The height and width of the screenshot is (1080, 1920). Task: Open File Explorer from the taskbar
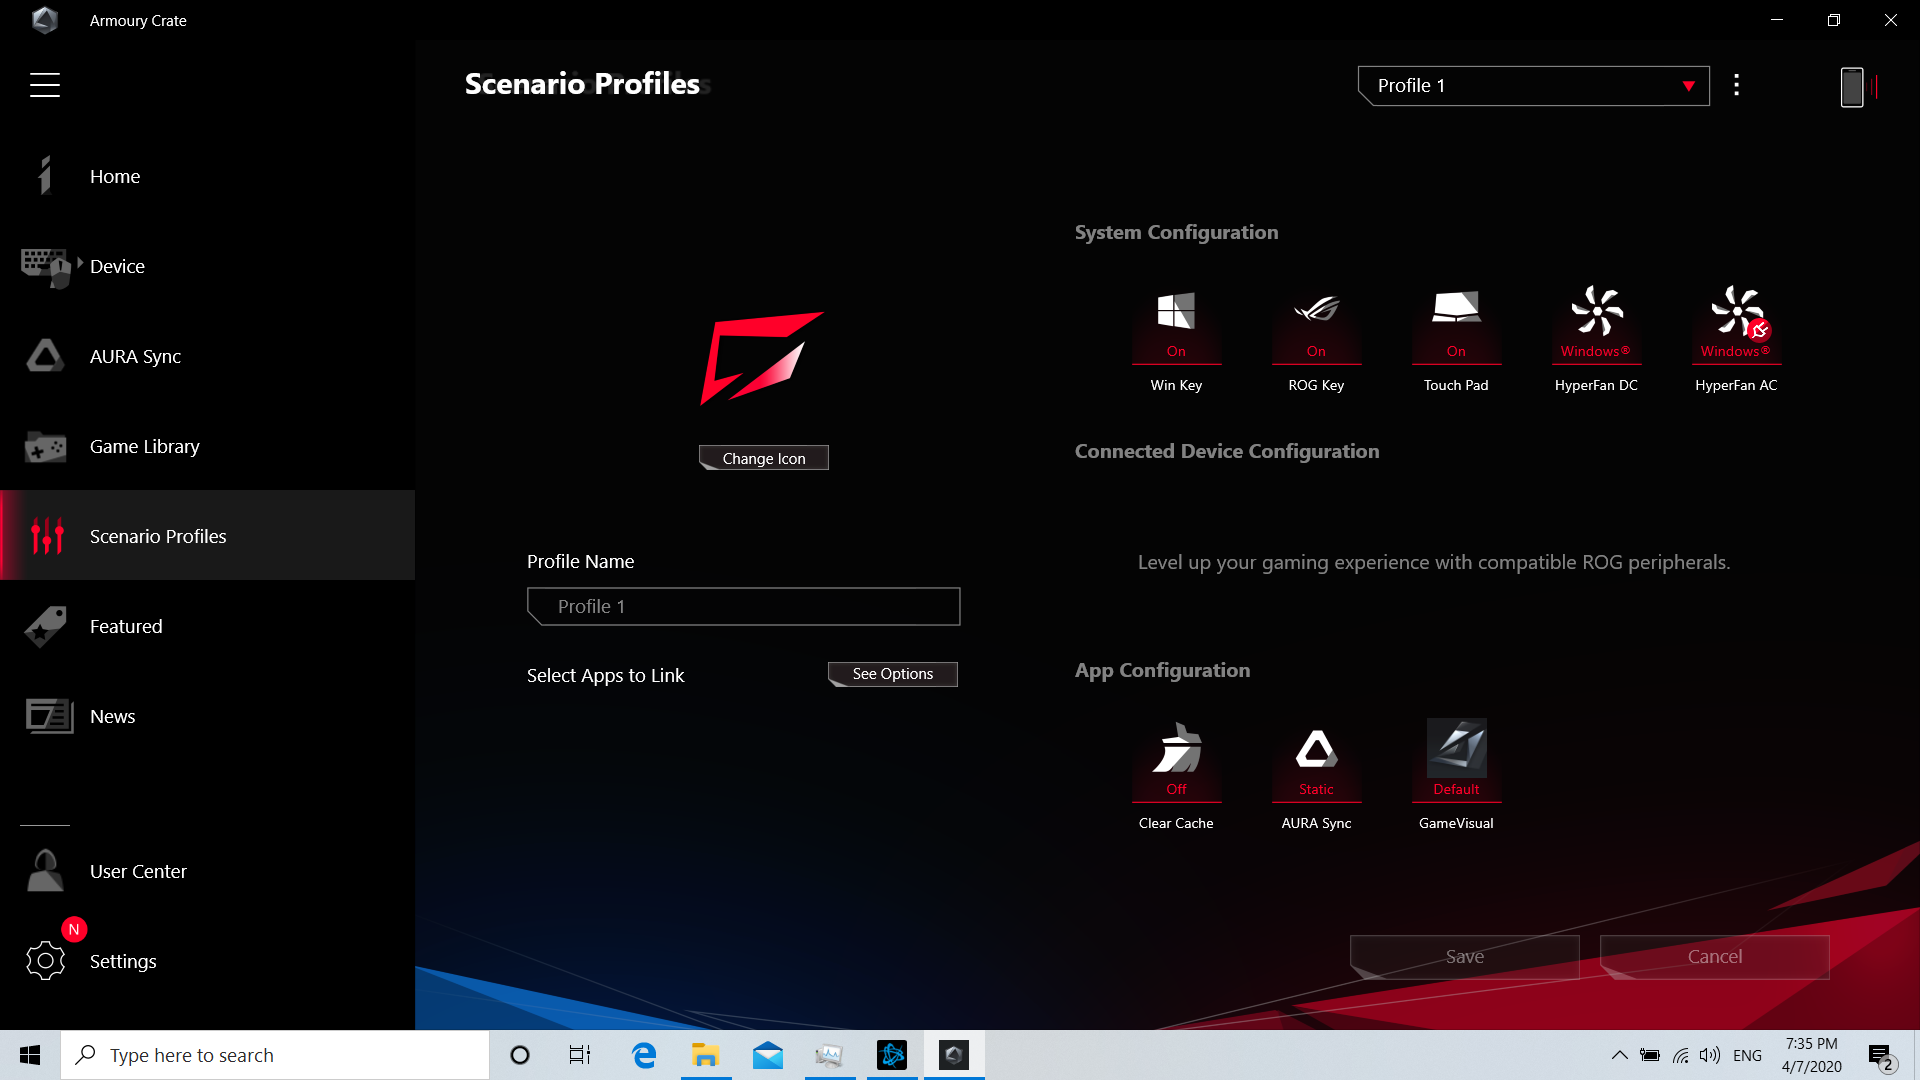coord(706,1055)
